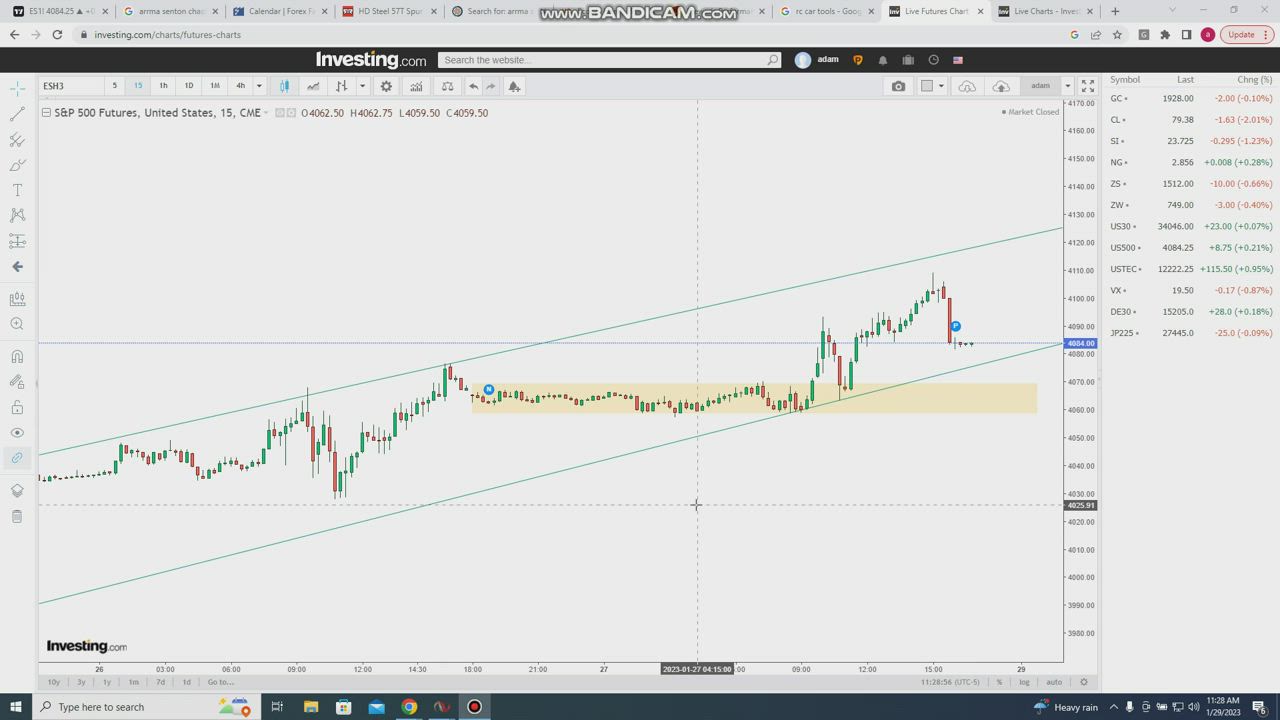Take a chart snapshot with camera icon
Viewport: 1280px width, 720px height.
pos(898,86)
